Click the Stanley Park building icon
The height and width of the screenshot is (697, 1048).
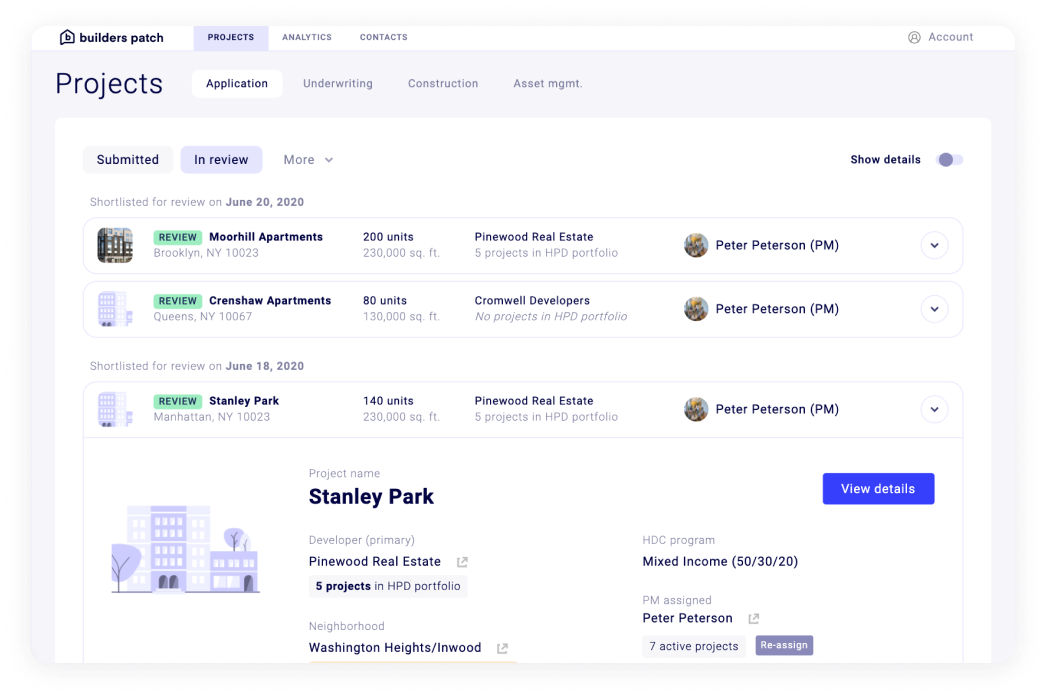pos(115,409)
